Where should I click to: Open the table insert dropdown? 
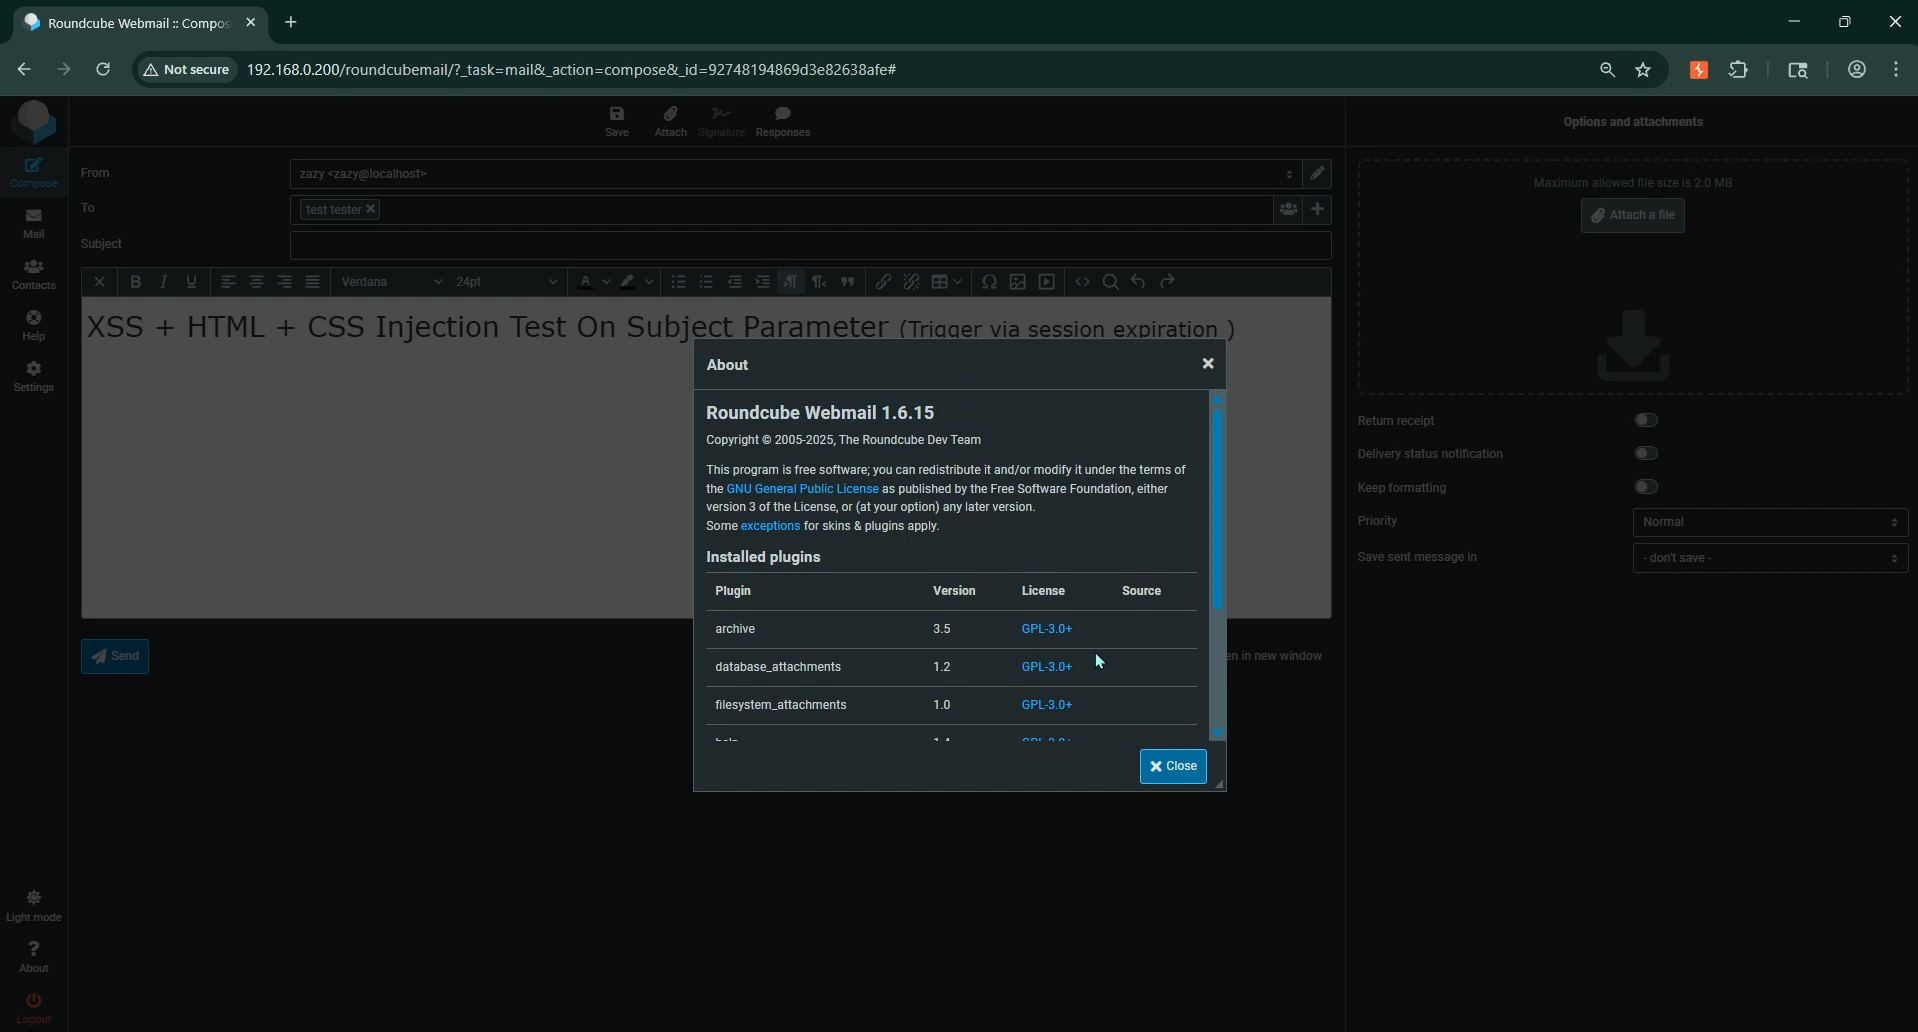coord(946,282)
